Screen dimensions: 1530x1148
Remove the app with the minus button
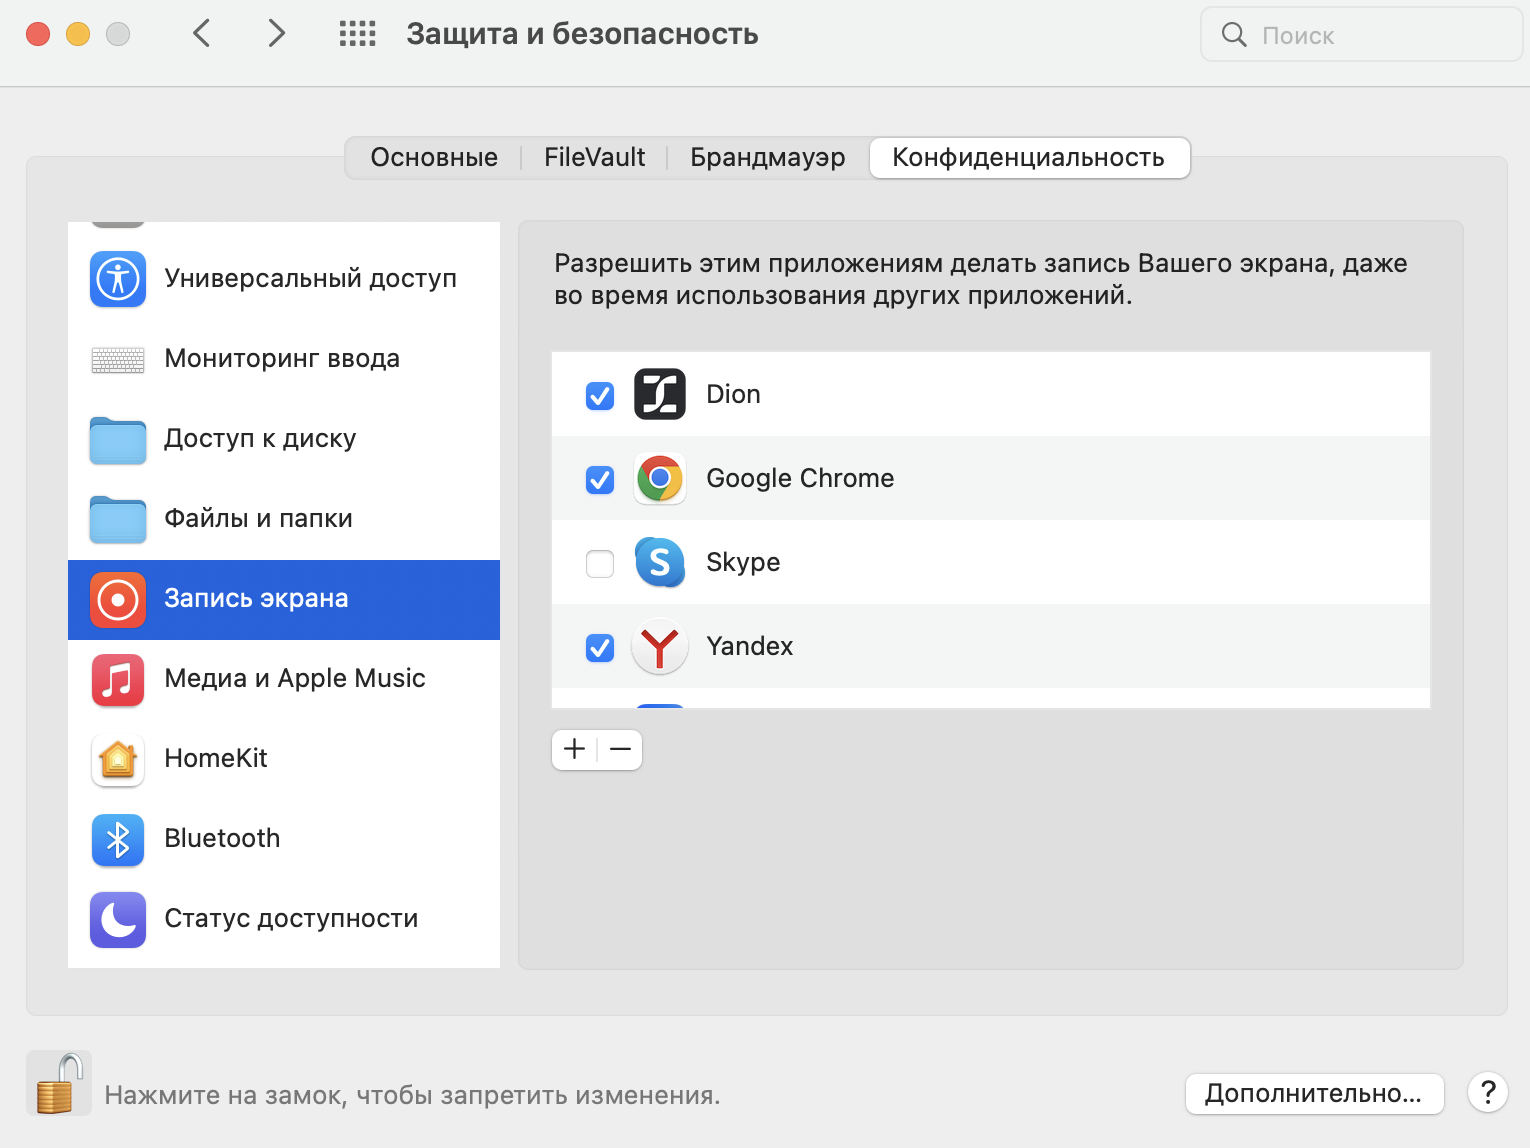620,749
